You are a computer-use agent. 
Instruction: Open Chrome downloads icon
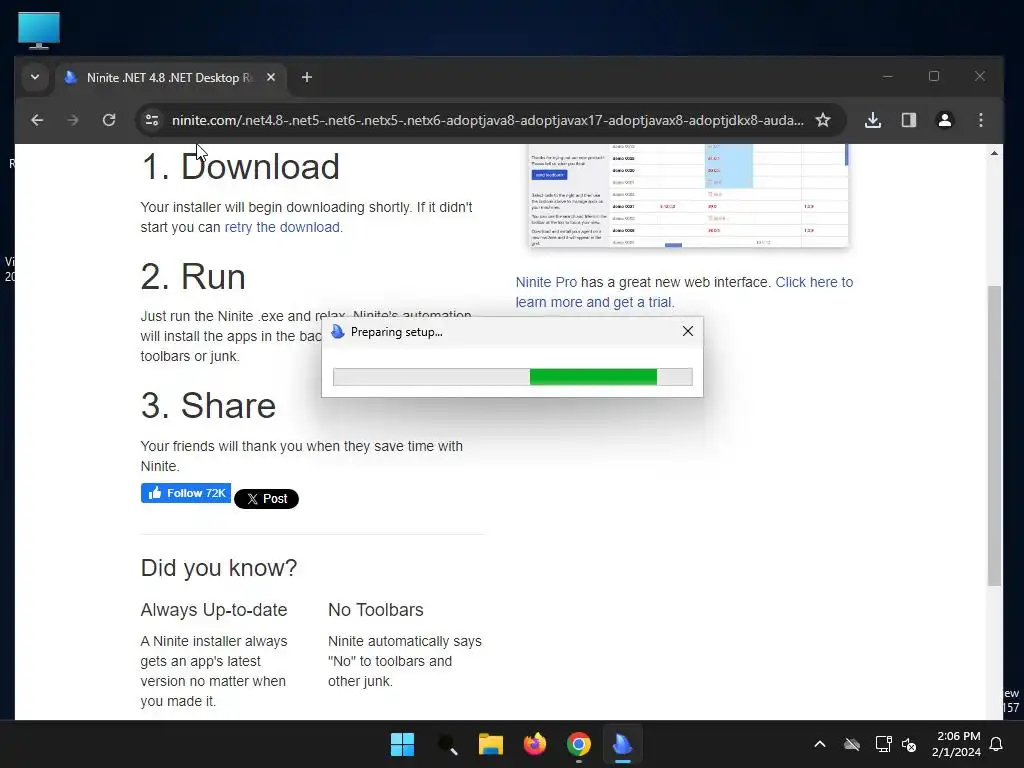[873, 120]
